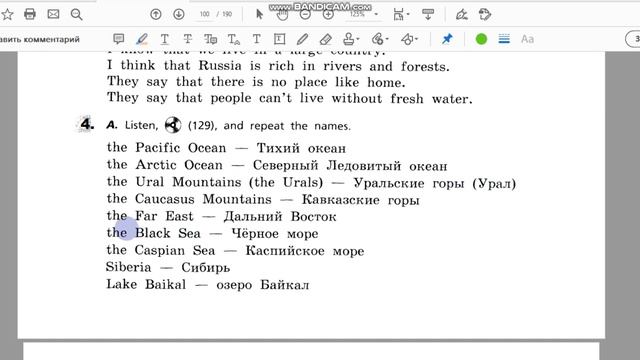Activate the hand pan tool

[x=282, y=15]
